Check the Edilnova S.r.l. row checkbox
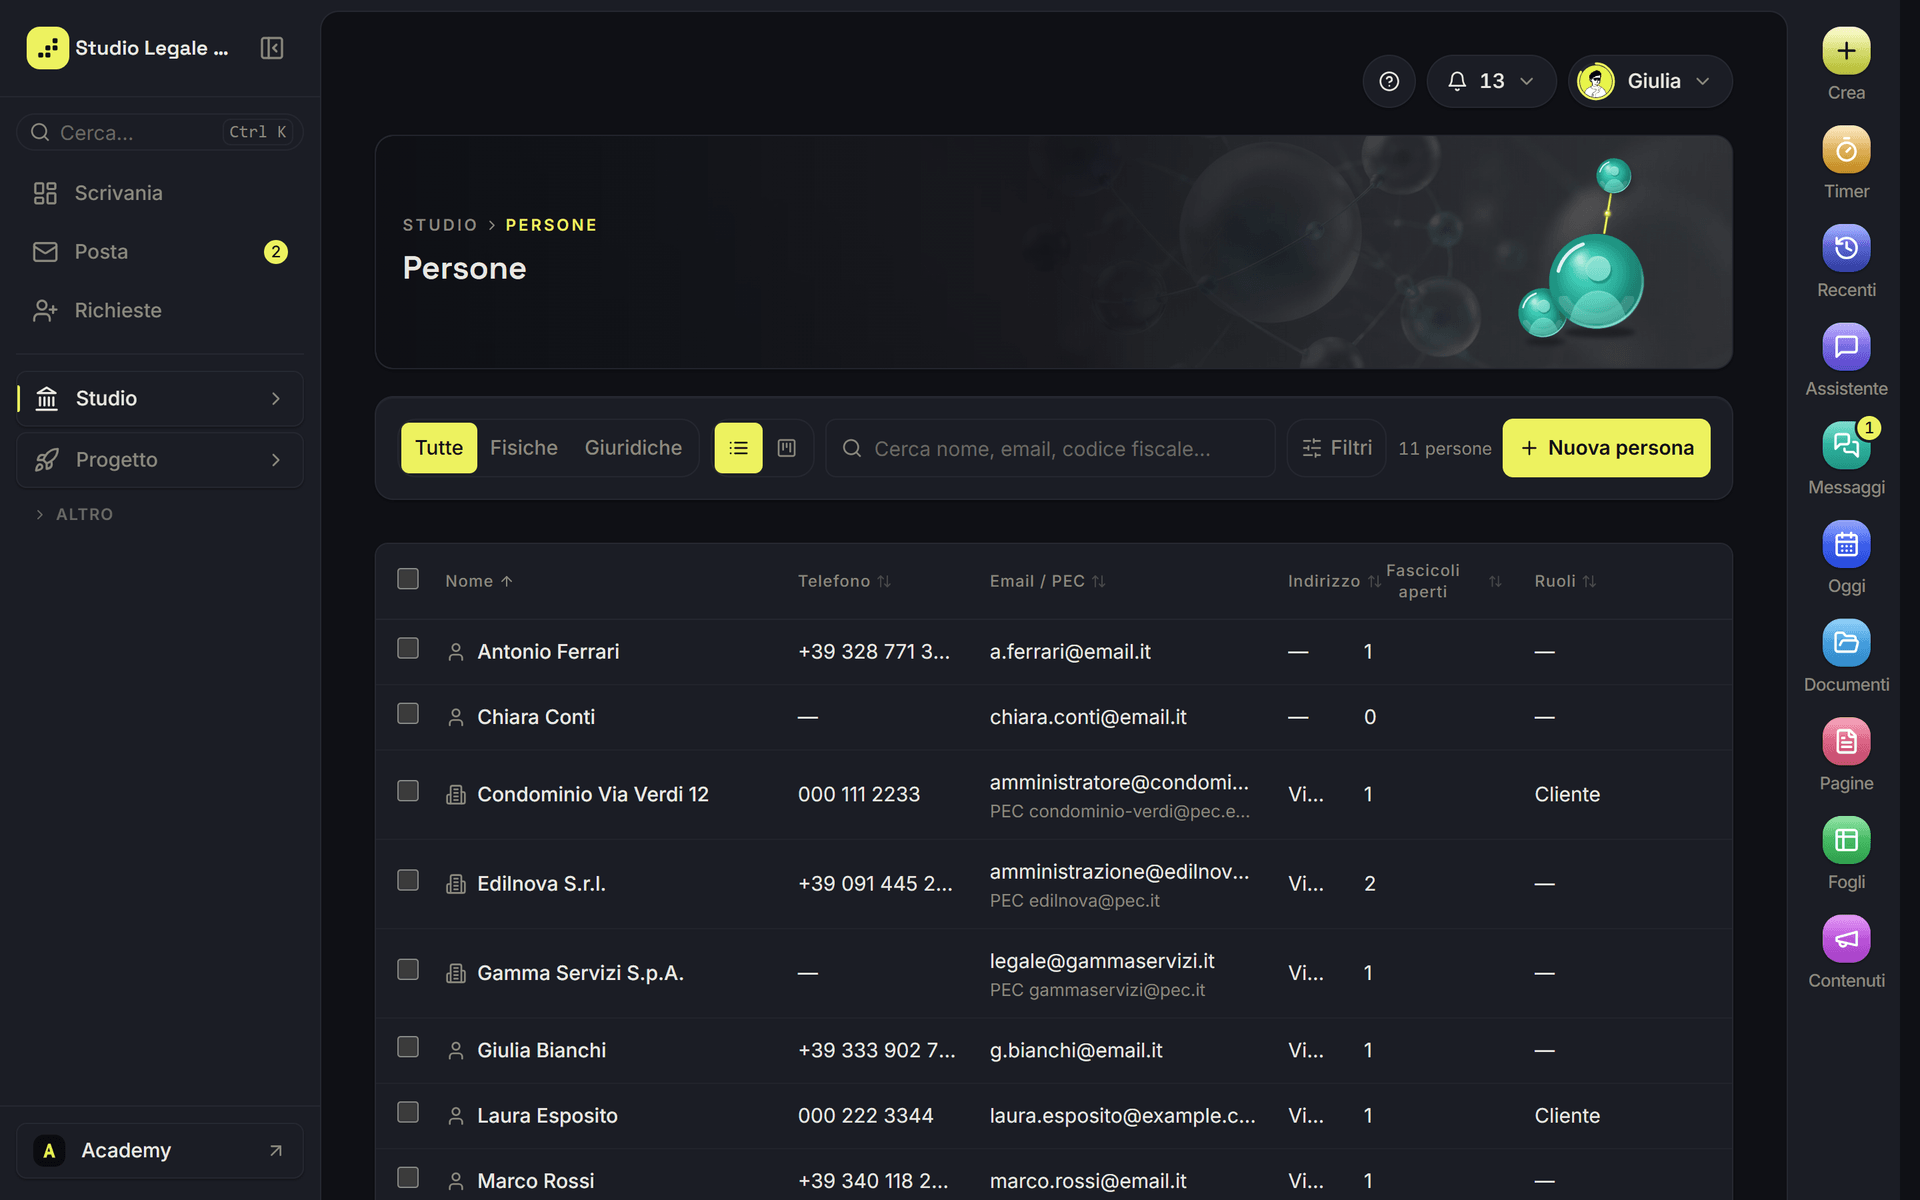The width and height of the screenshot is (1920, 1200). point(408,880)
